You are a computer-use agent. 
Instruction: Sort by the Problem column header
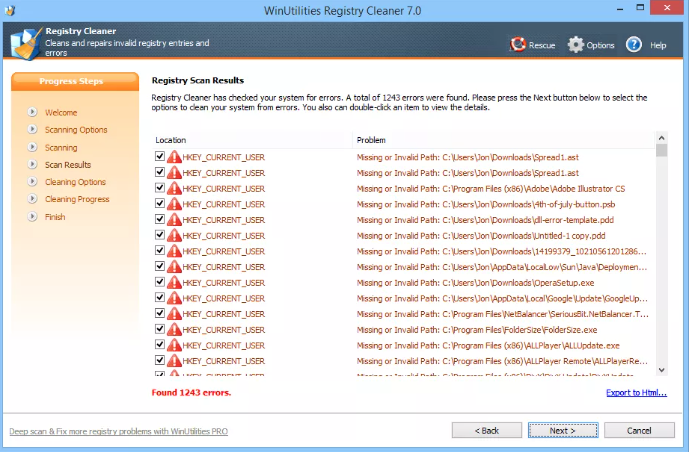pyautogui.click(x=504, y=140)
